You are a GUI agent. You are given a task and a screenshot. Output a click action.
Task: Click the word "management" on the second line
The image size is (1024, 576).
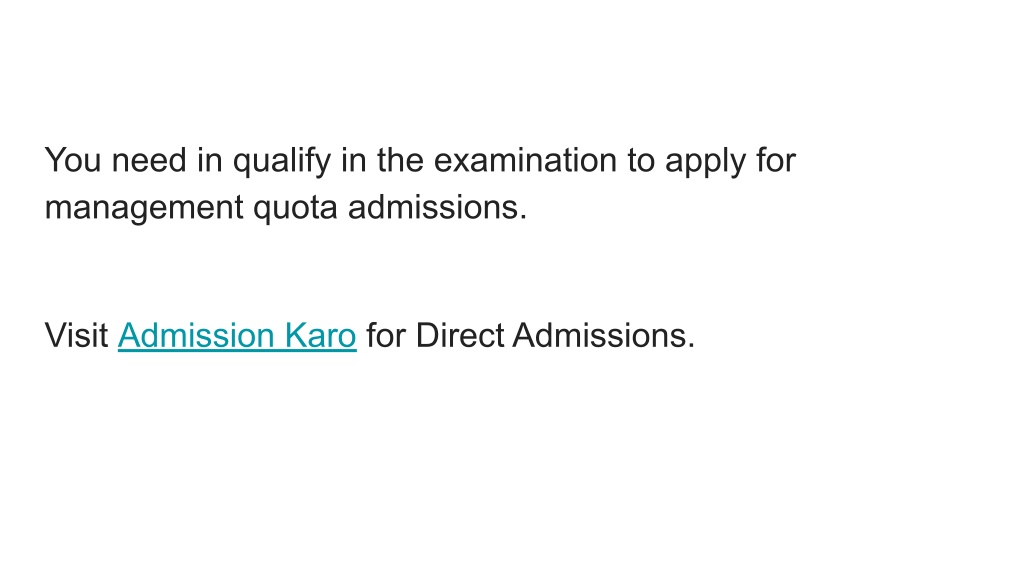pyautogui.click(x=144, y=209)
